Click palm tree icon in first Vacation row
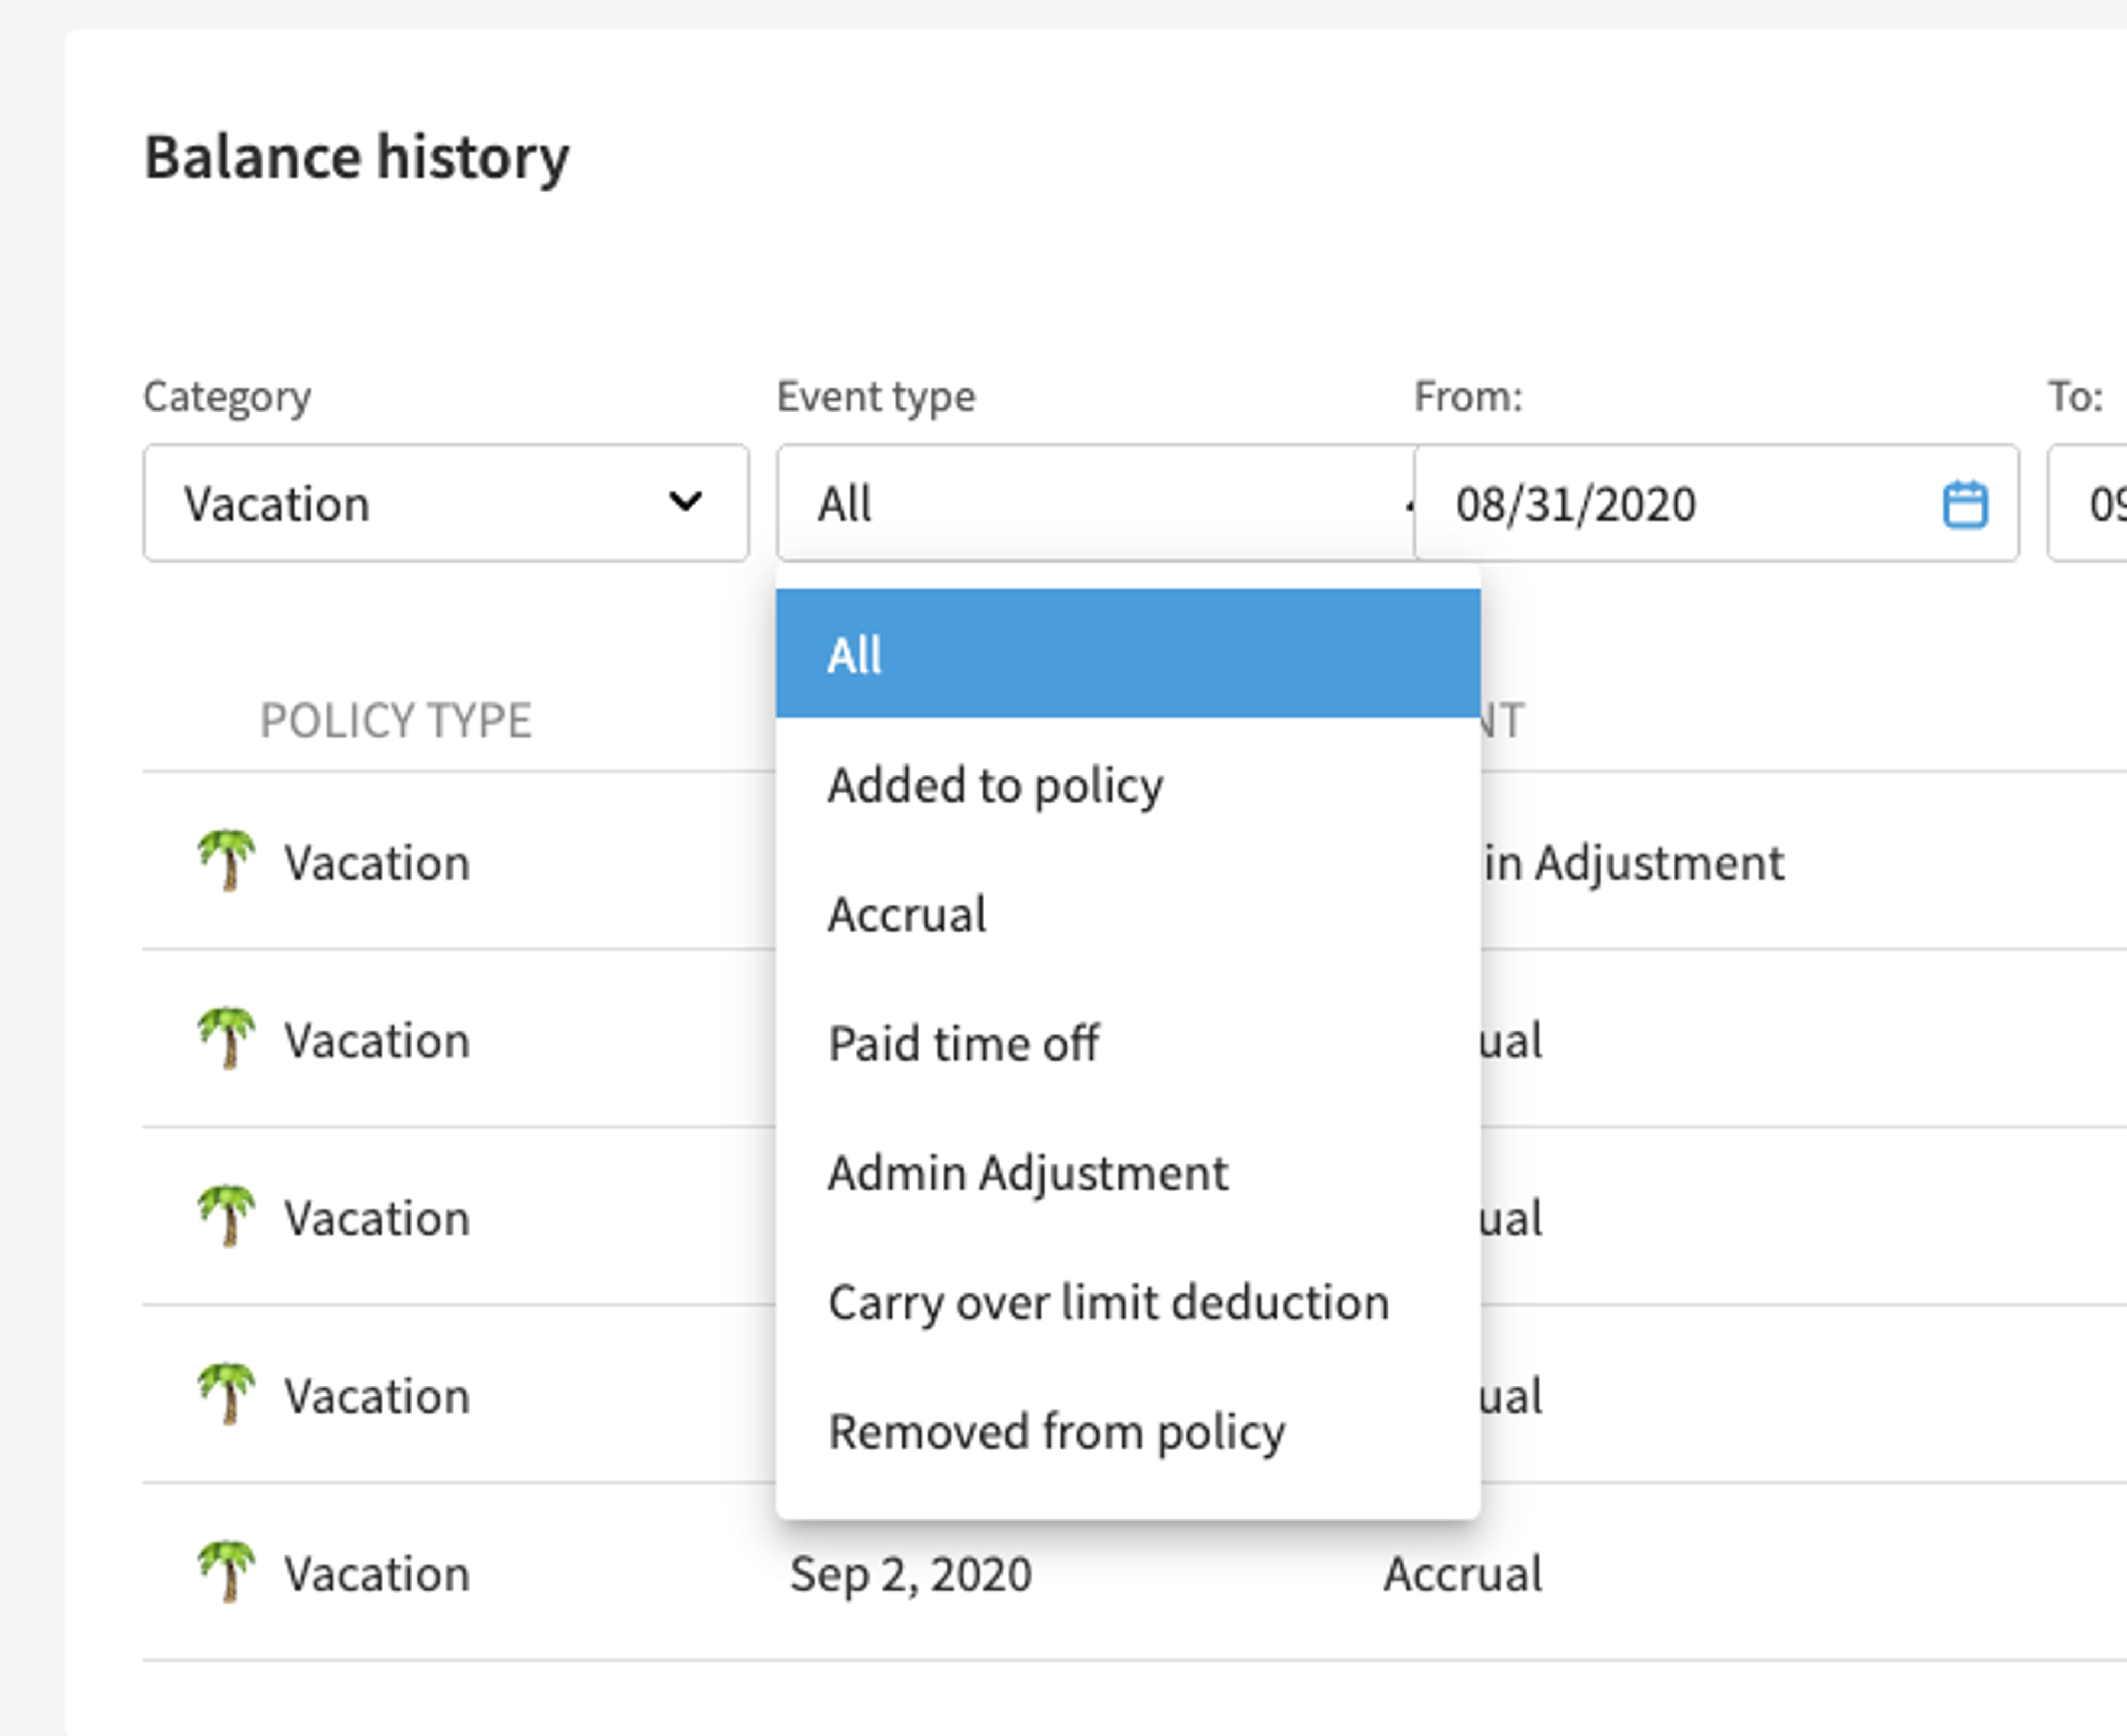This screenshot has height=1736, width=2127. tap(227, 861)
